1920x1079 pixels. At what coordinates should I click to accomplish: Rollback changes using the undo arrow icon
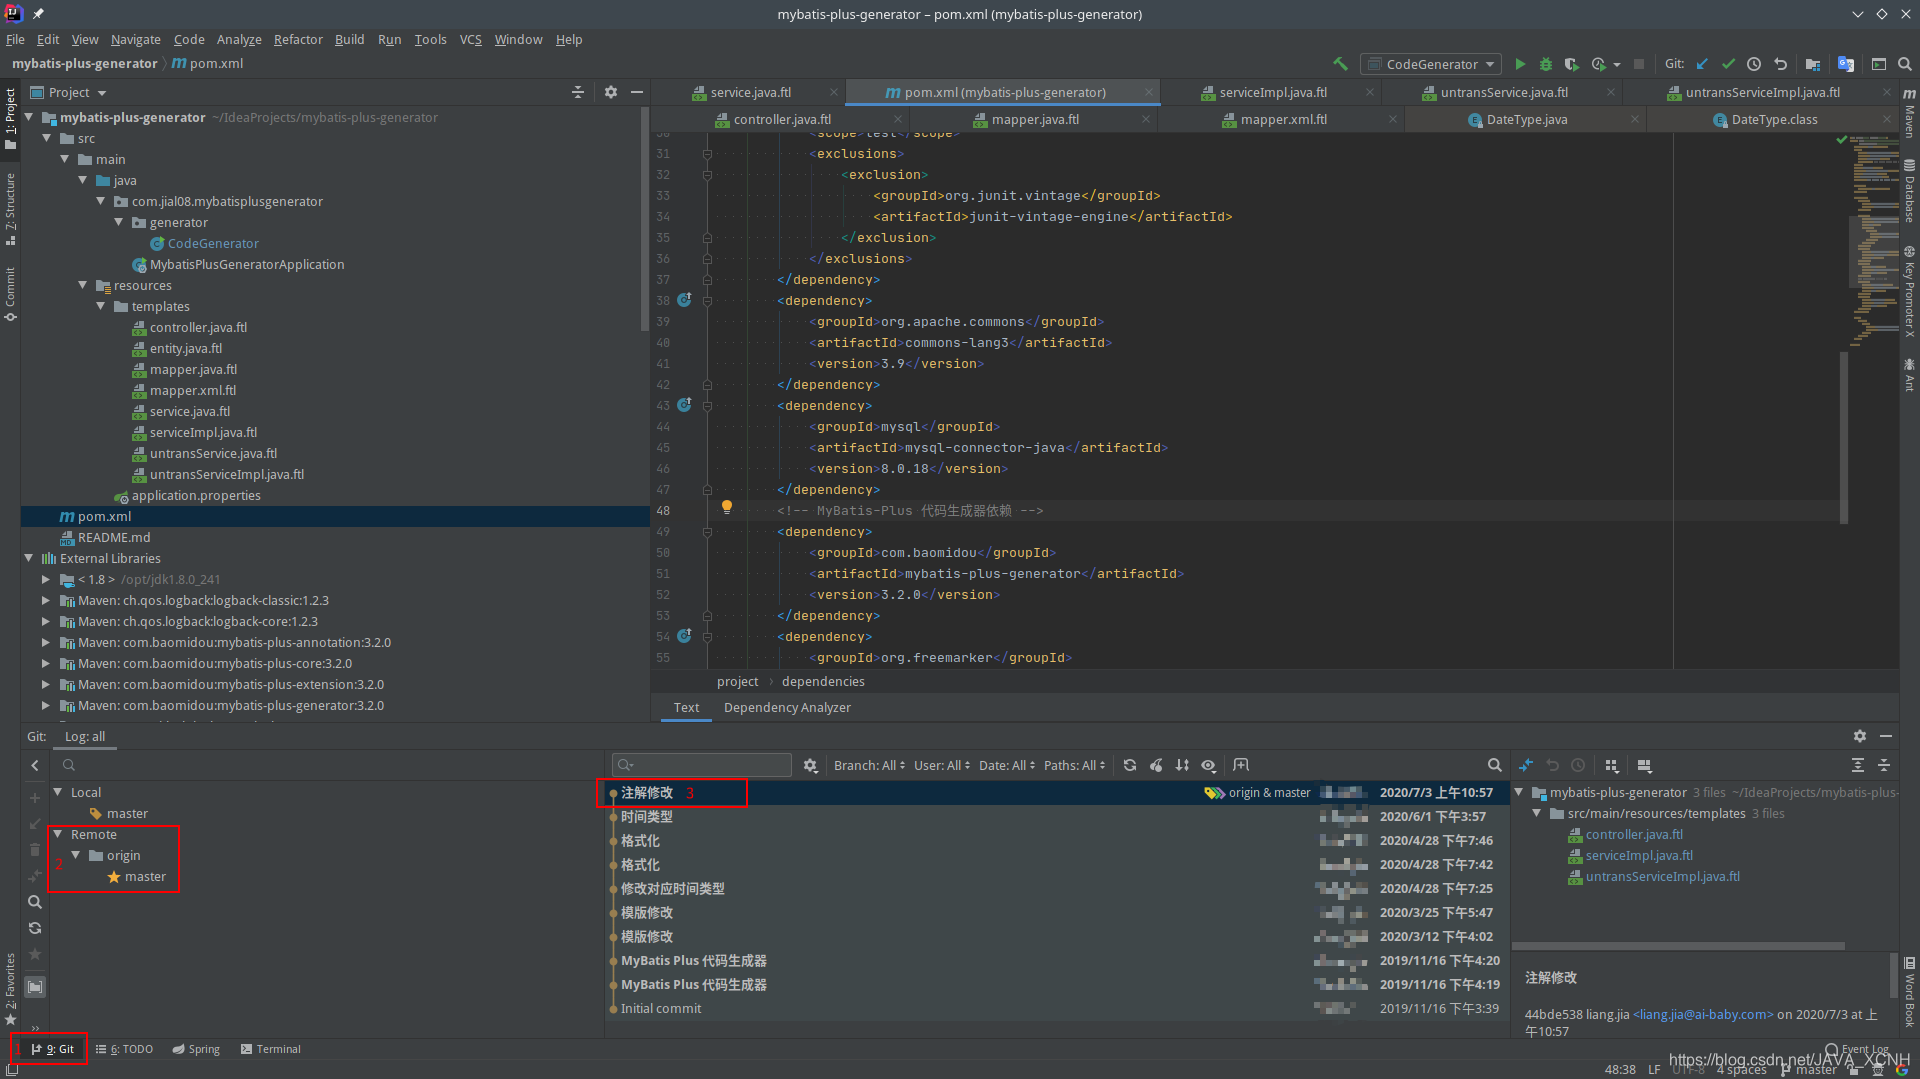(x=1780, y=64)
